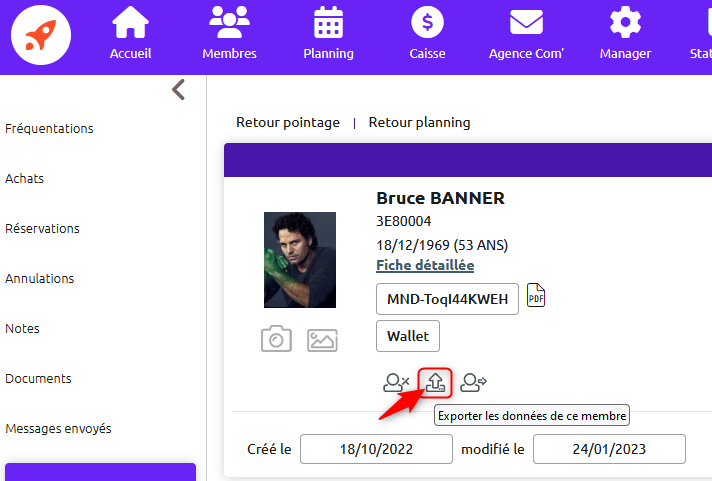
Task: Open Agence Com' envelope icon
Action: (x=526, y=23)
